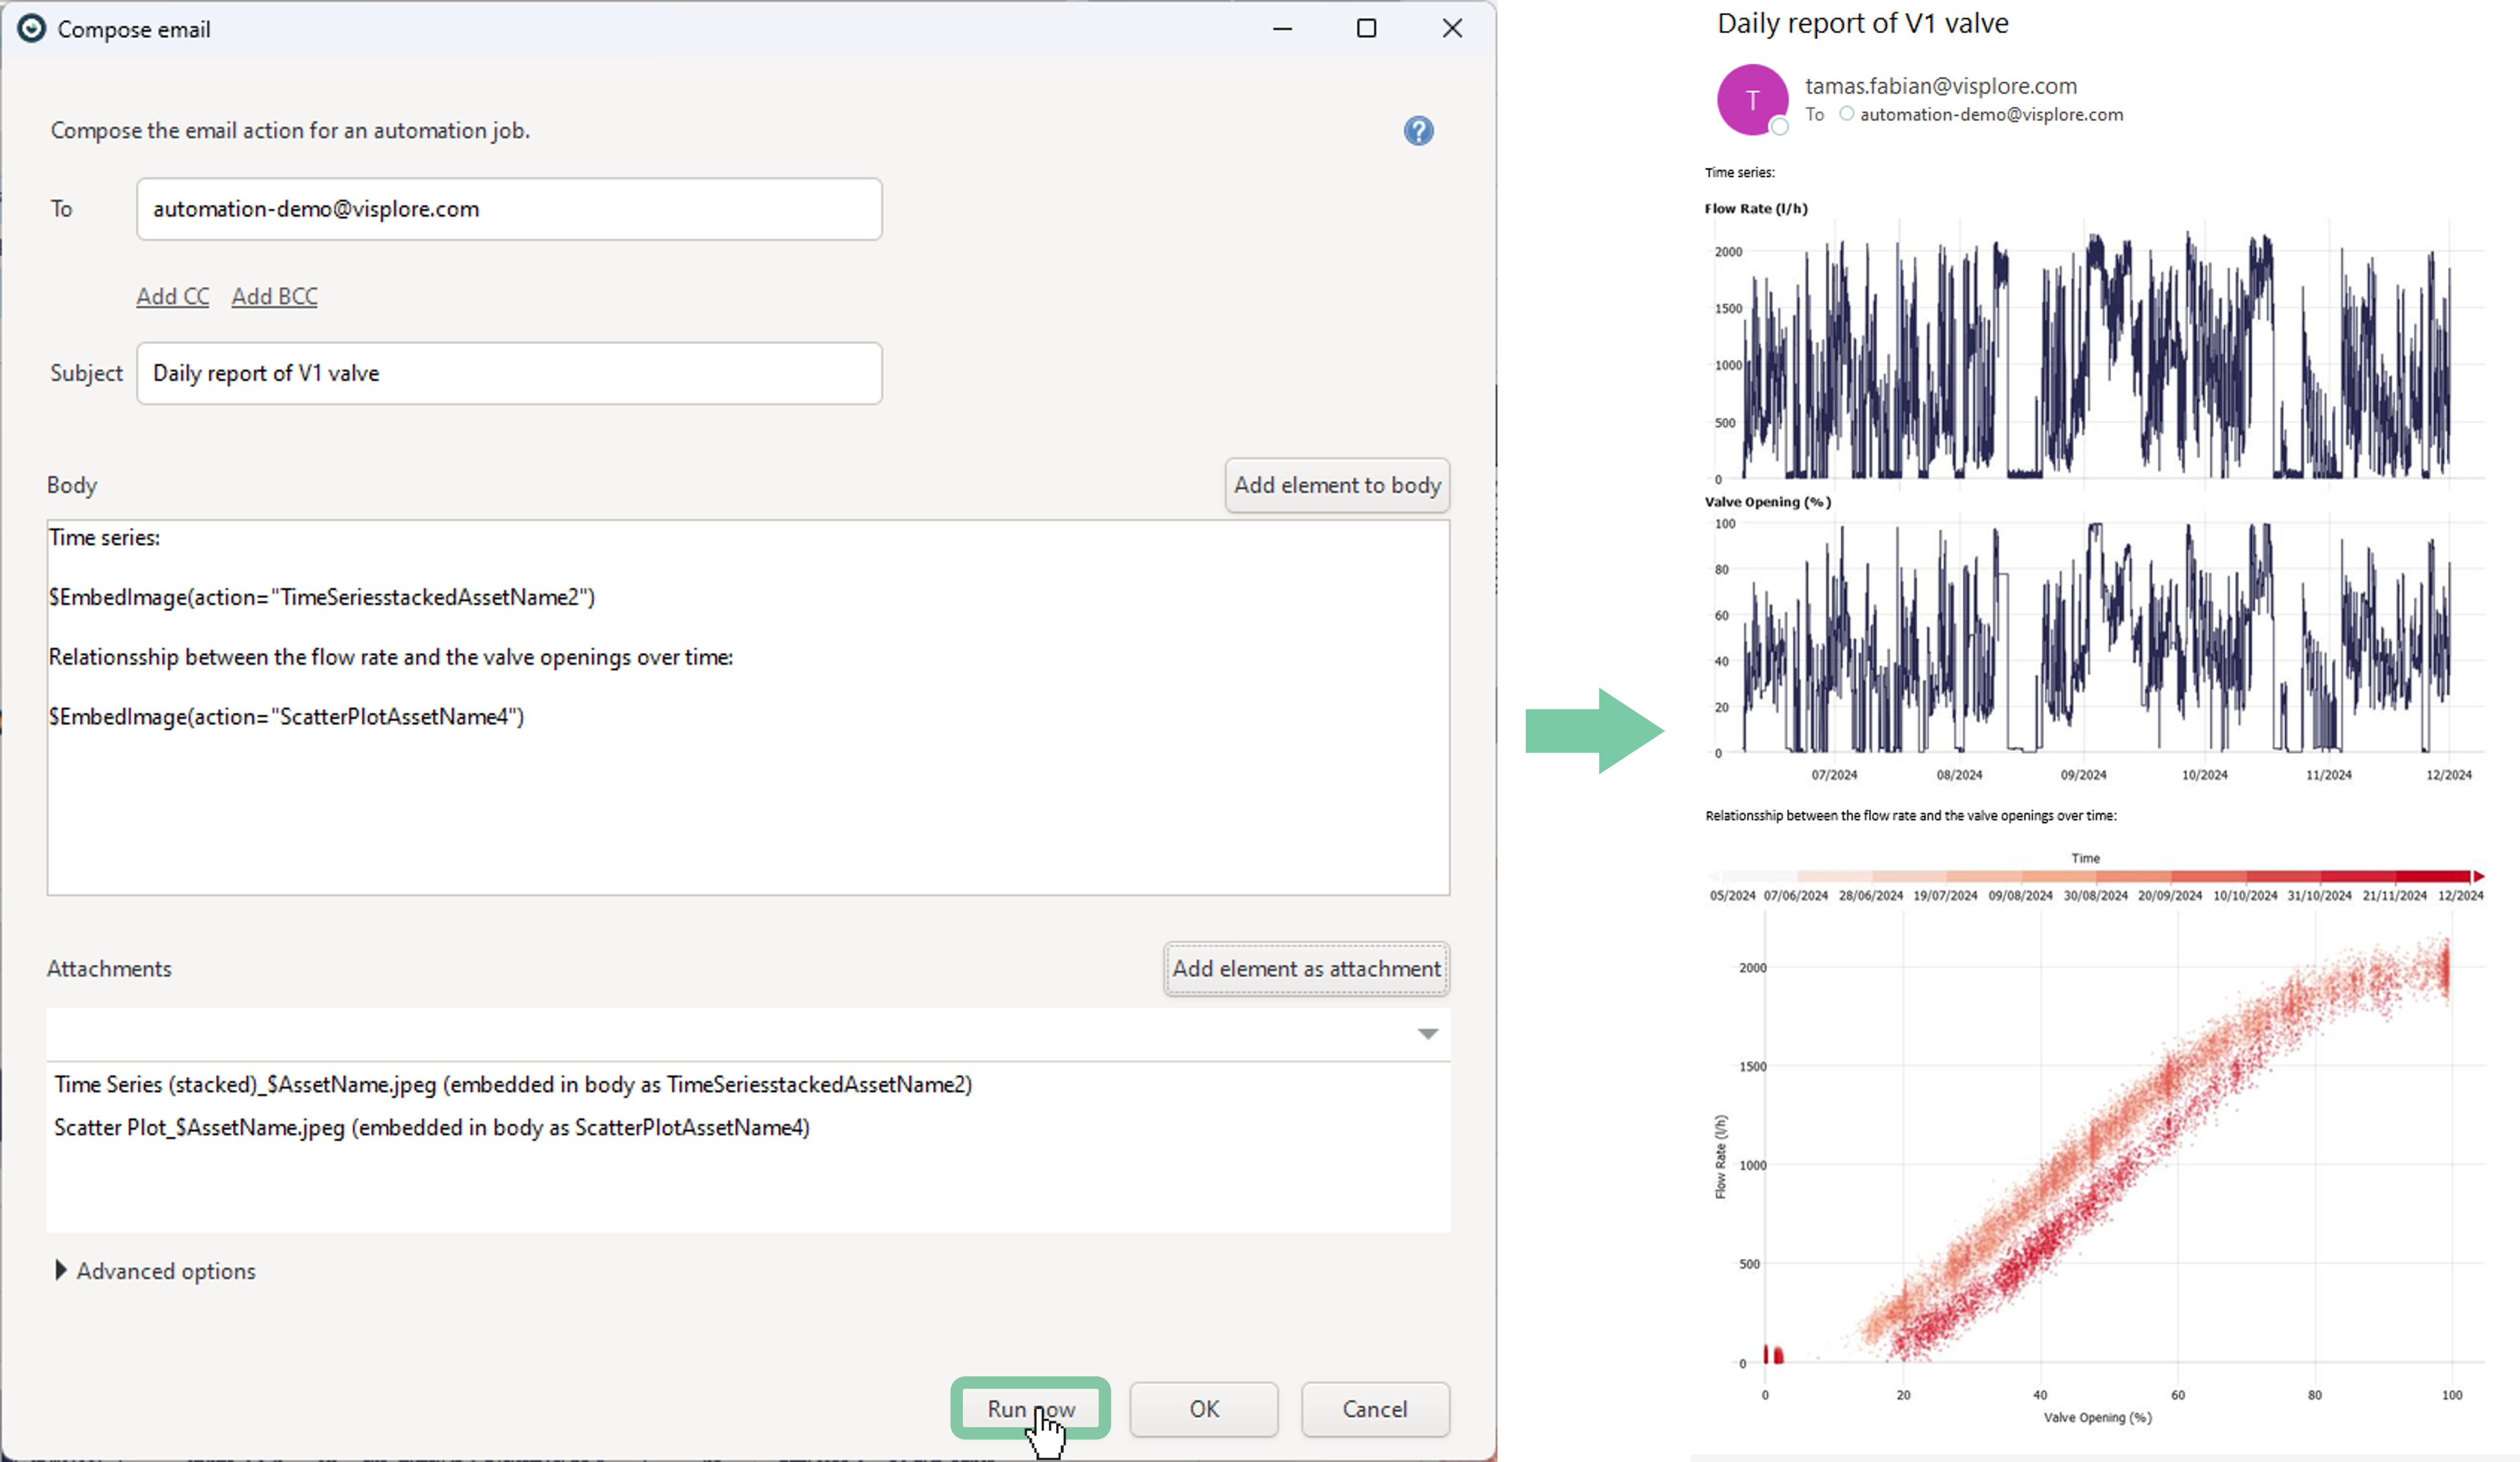Click the Add BCC link

point(274,296)
